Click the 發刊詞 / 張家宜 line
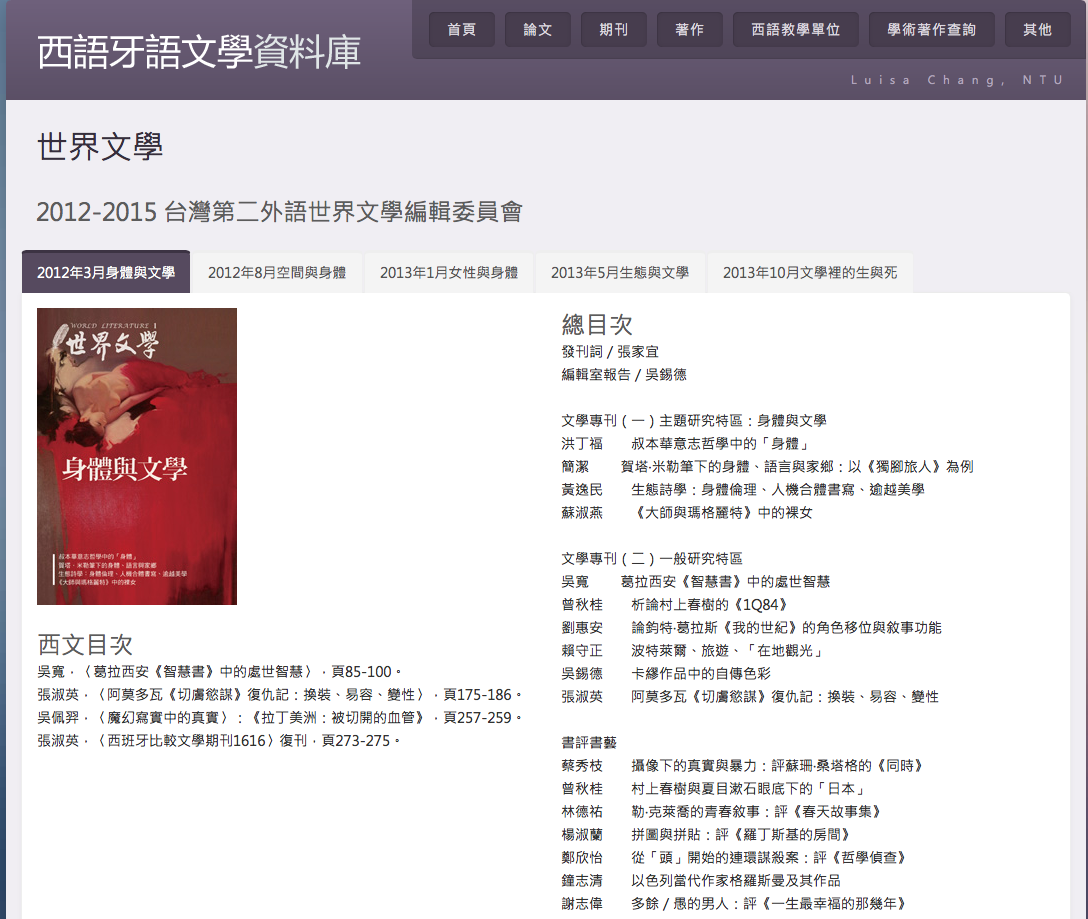1088x919 pixels. pyautogui.click(x=610, y=352)
